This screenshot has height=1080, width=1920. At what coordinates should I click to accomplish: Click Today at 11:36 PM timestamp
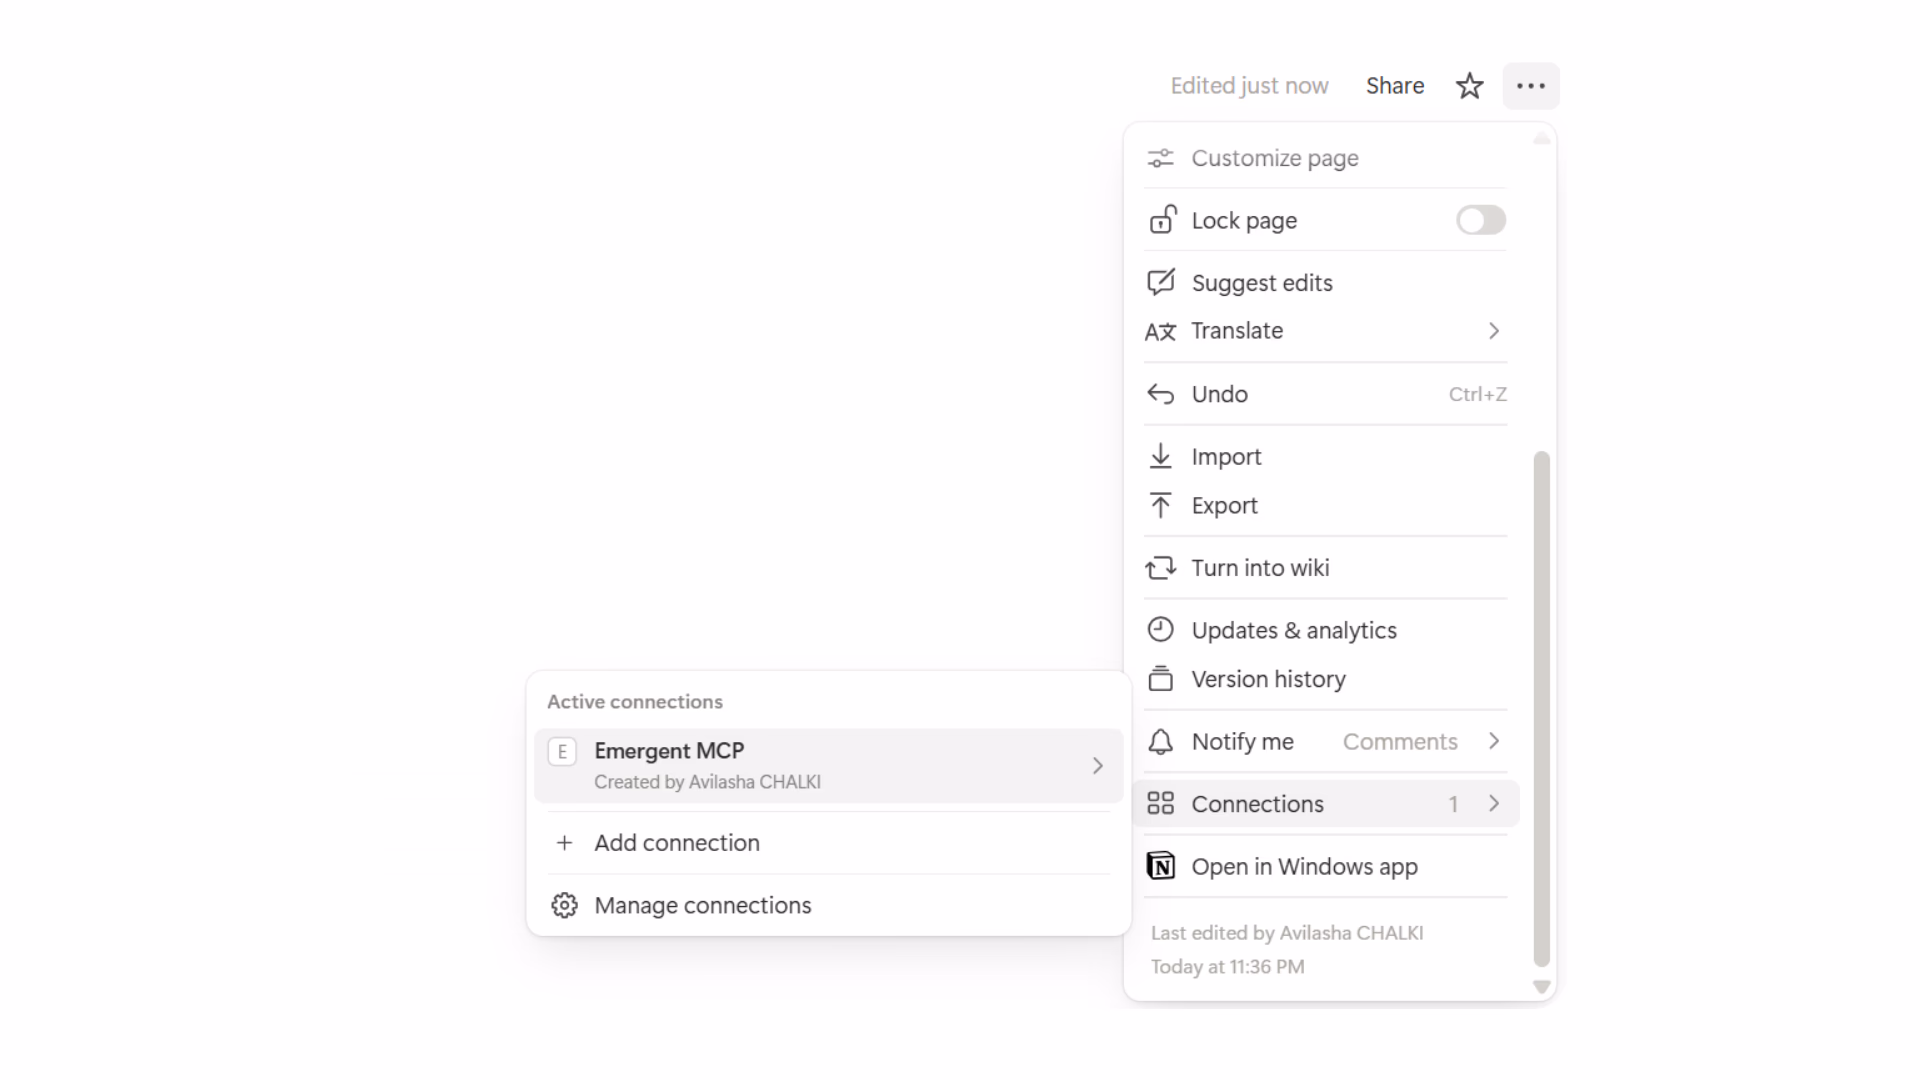1227,967
